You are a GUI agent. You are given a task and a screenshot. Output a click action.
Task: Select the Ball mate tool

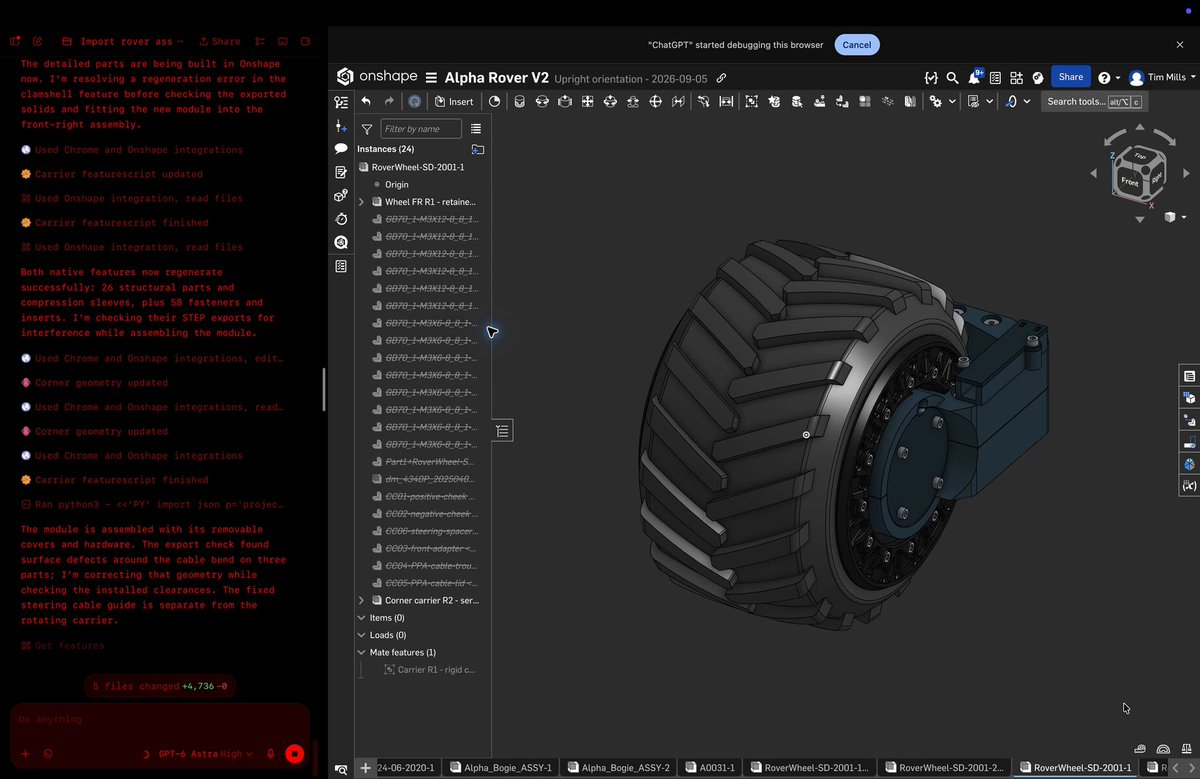pos(656,101)
